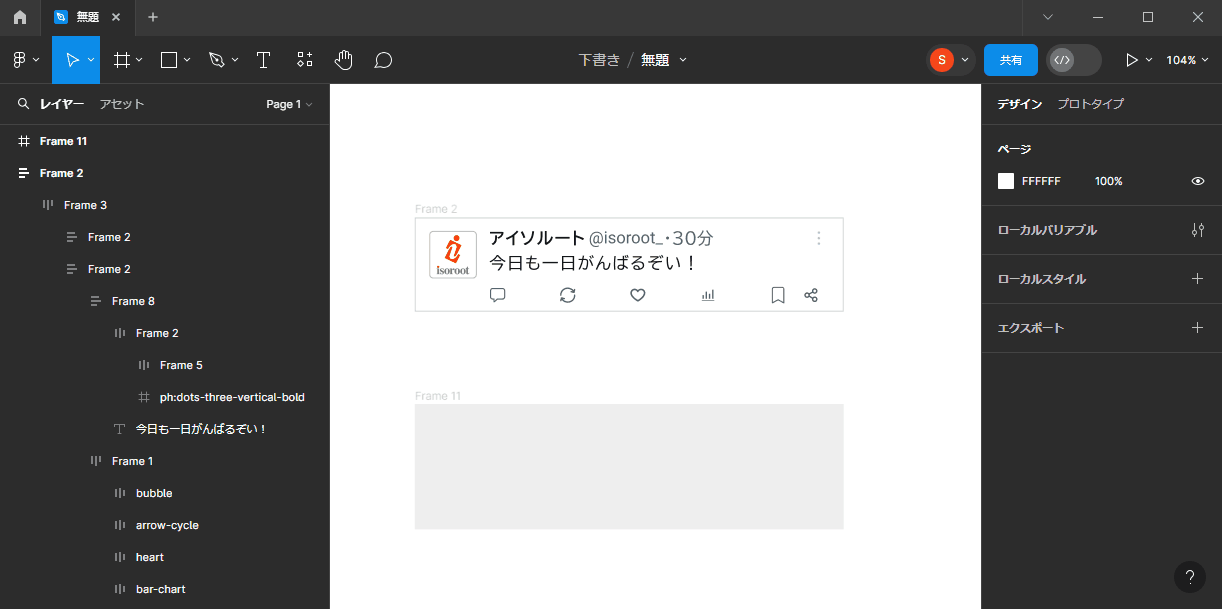This screenshot has height=609, width=1222.
Task: Switch to the レイヤー tab
Action: tap(62, 104)
